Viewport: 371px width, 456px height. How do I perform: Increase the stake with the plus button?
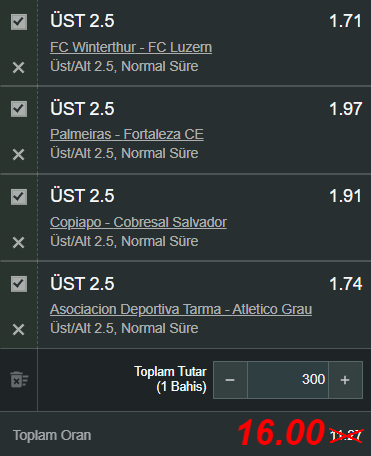[x=345, y=380]
